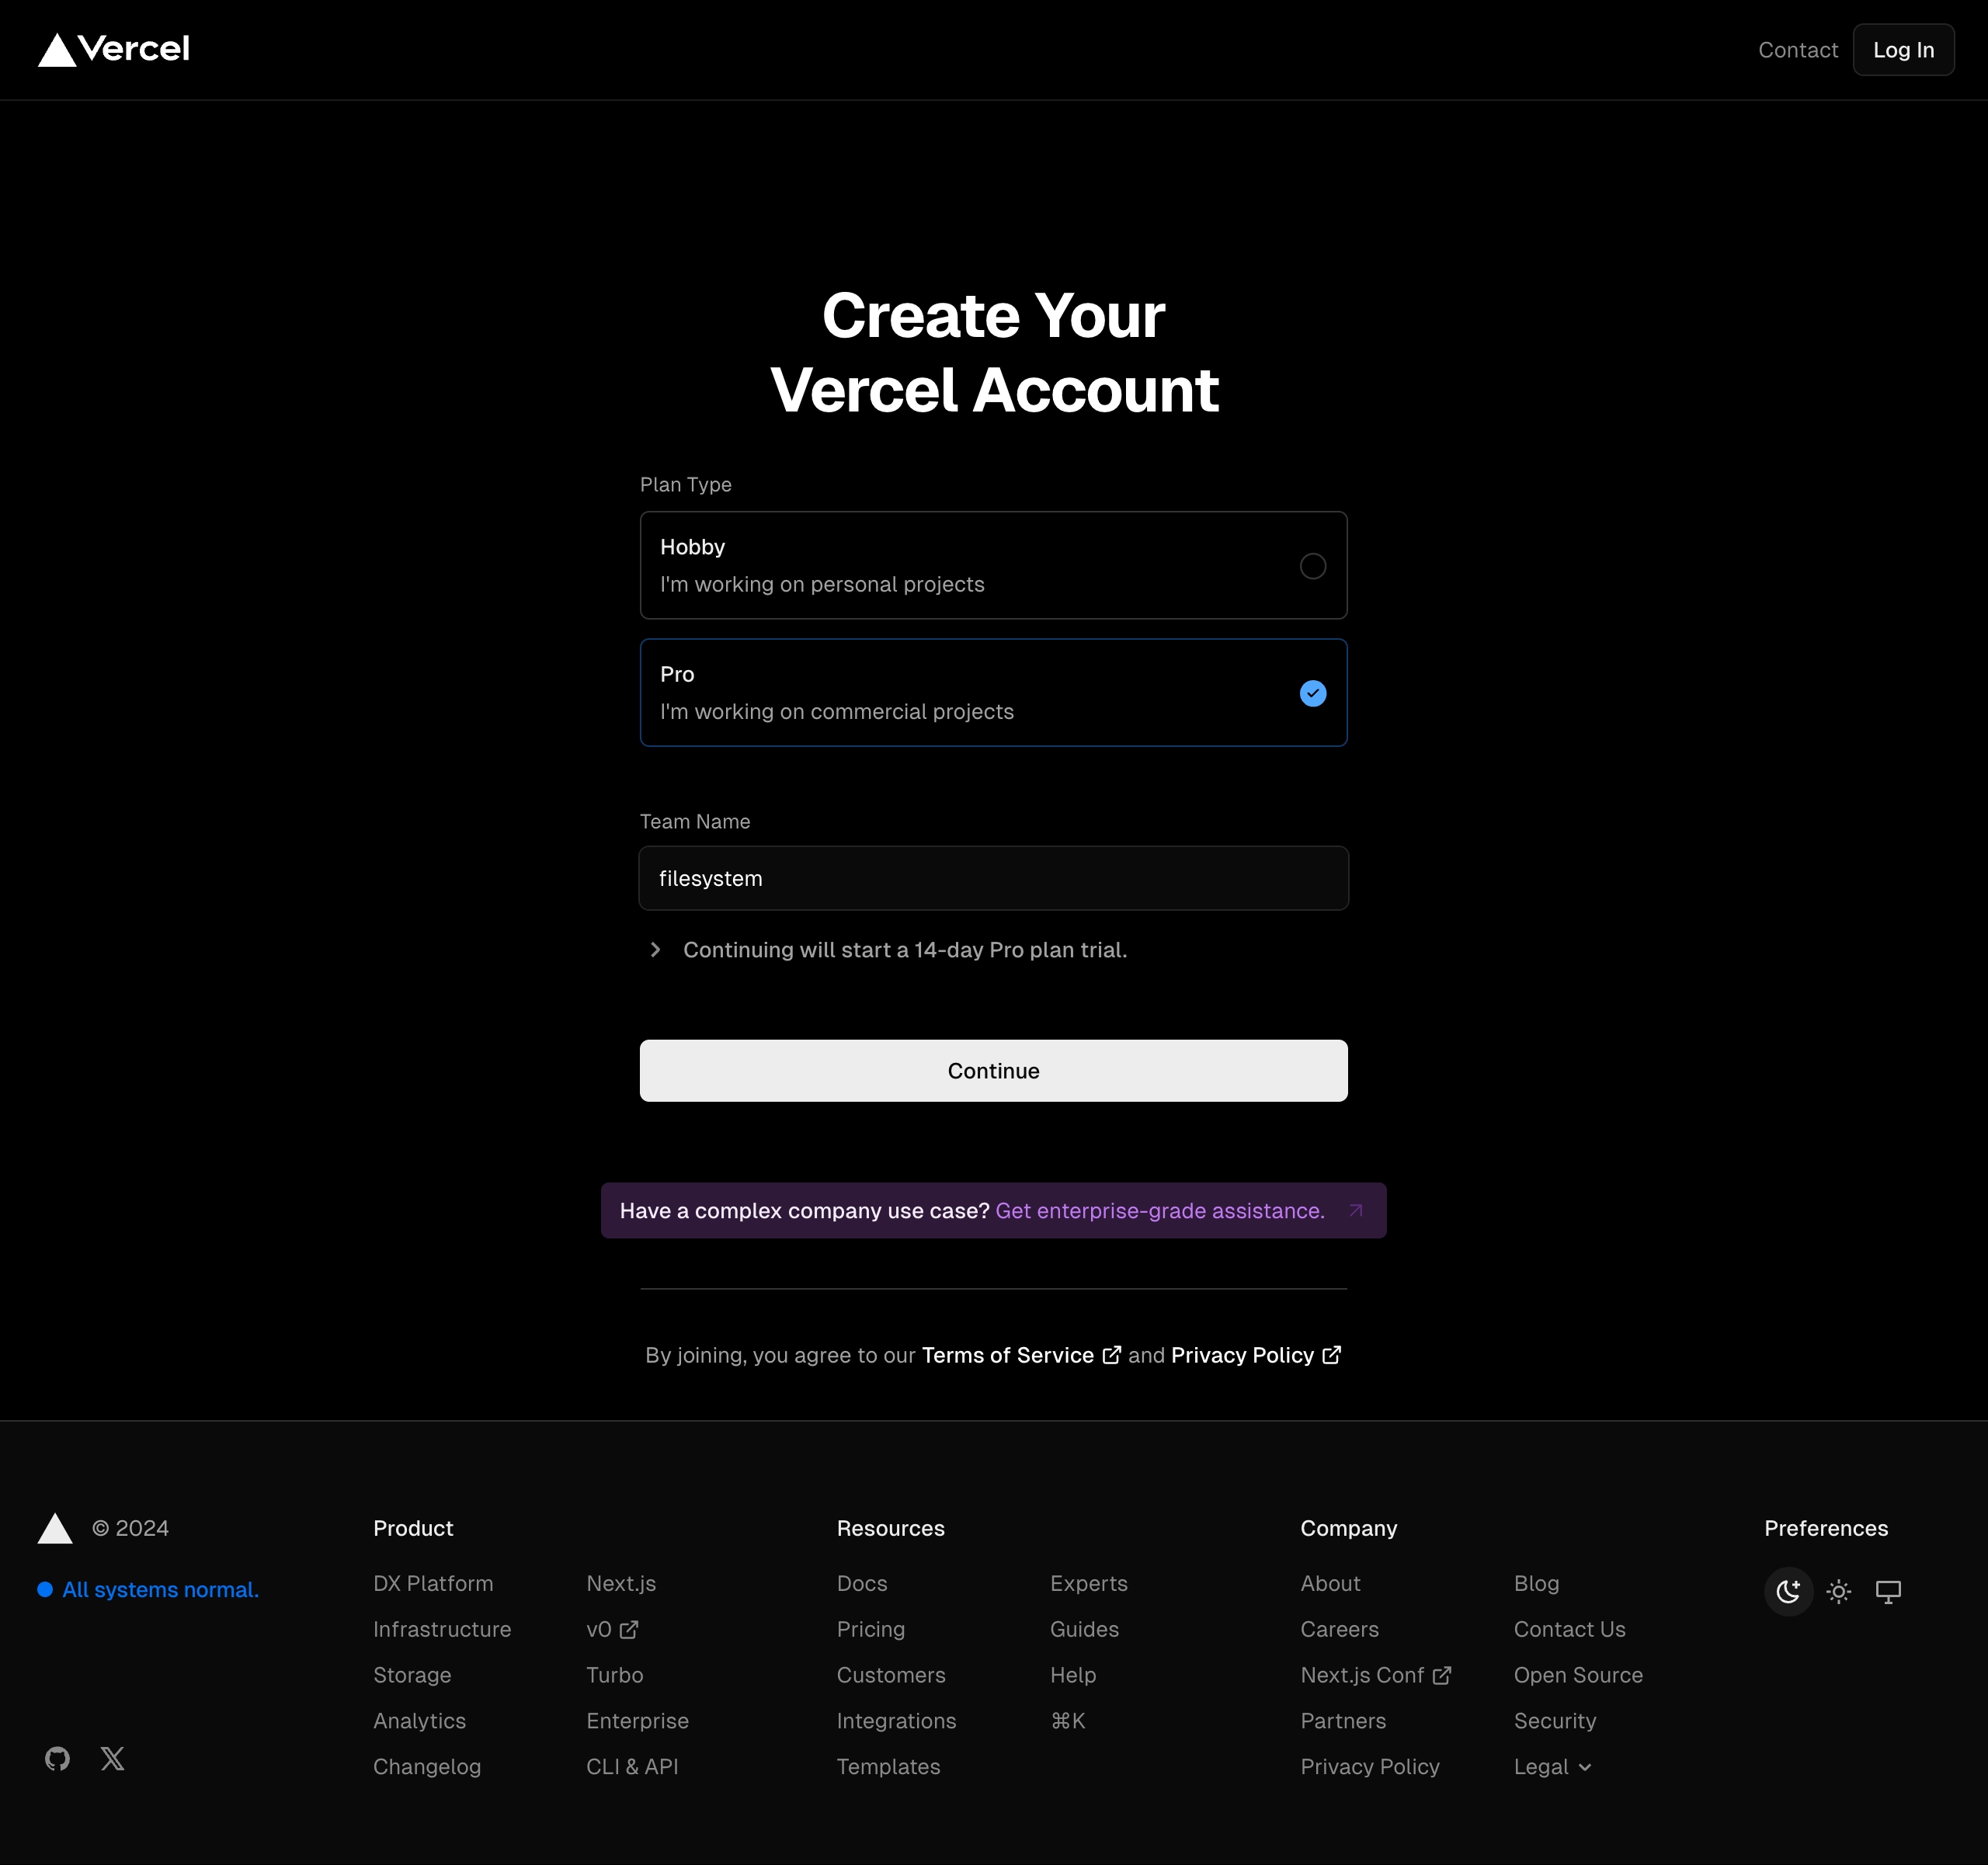This screenshot has height=1865, width=1988.
Task: Select the Pro plan radio button
Action: [1313, 693]
